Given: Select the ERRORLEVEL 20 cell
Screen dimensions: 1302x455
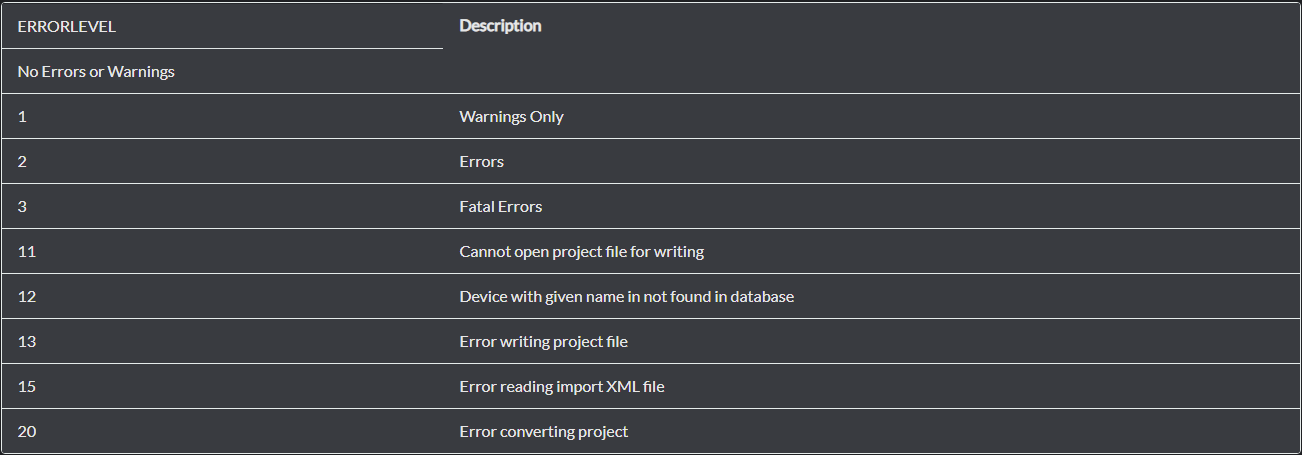Looking at the screenshot, I should tap(27, 432).
